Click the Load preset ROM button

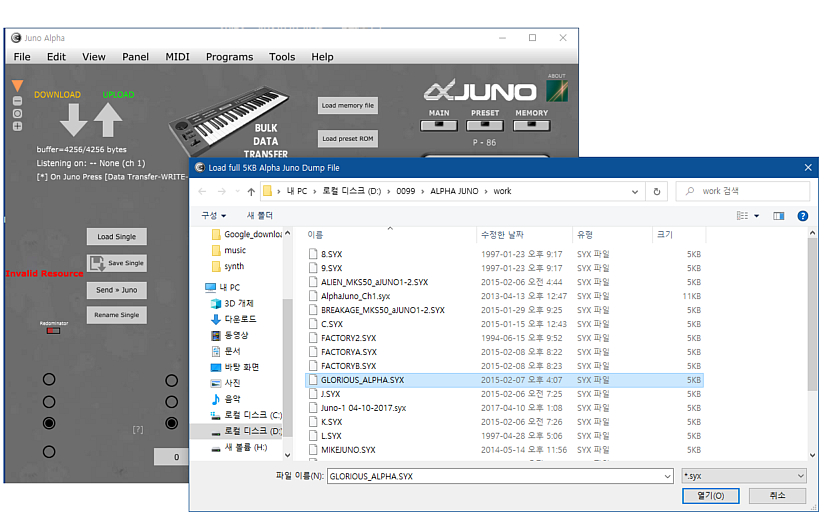point(348,139)
